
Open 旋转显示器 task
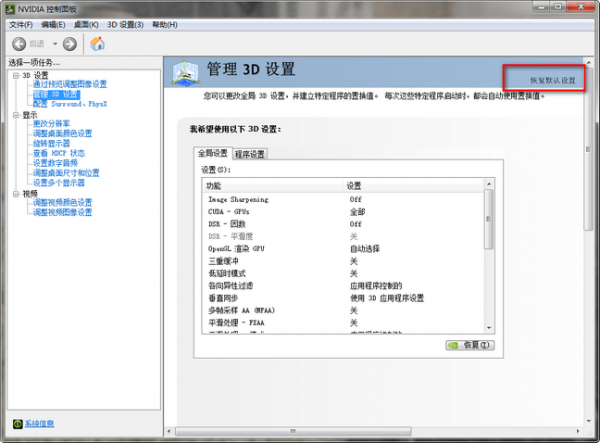pyautogui.click(x=51, y=143)
